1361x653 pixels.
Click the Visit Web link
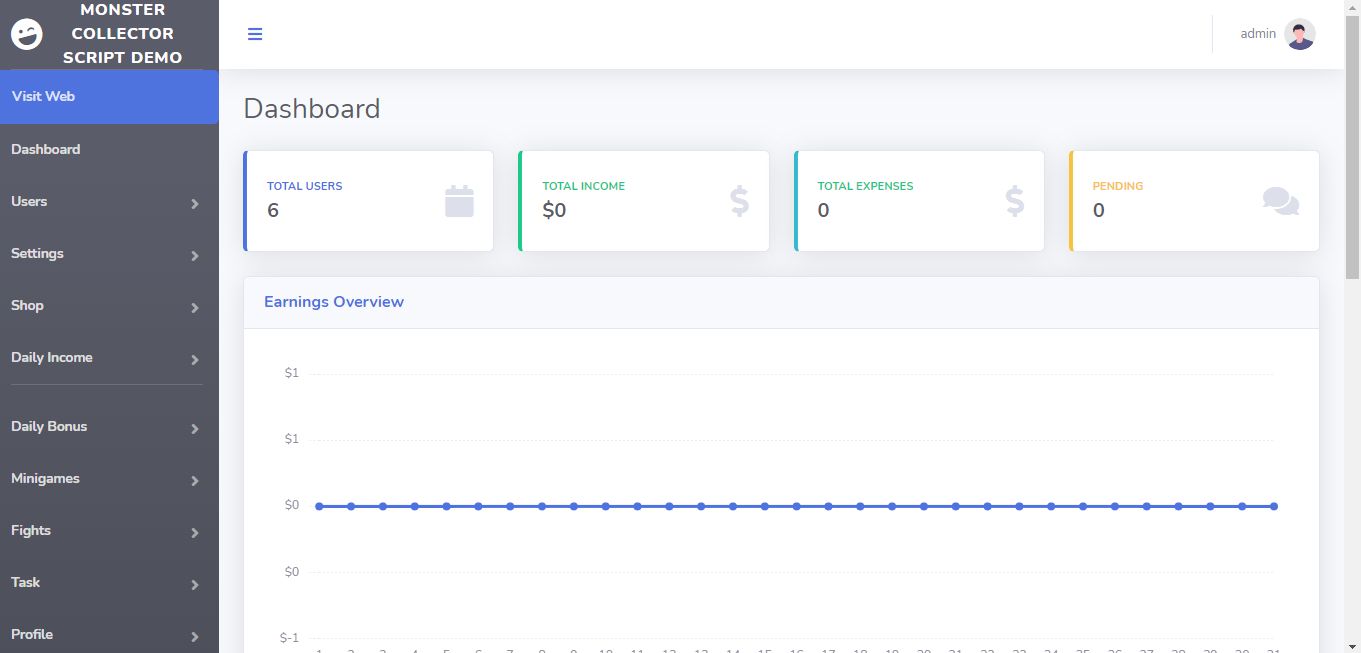[43, 96]
